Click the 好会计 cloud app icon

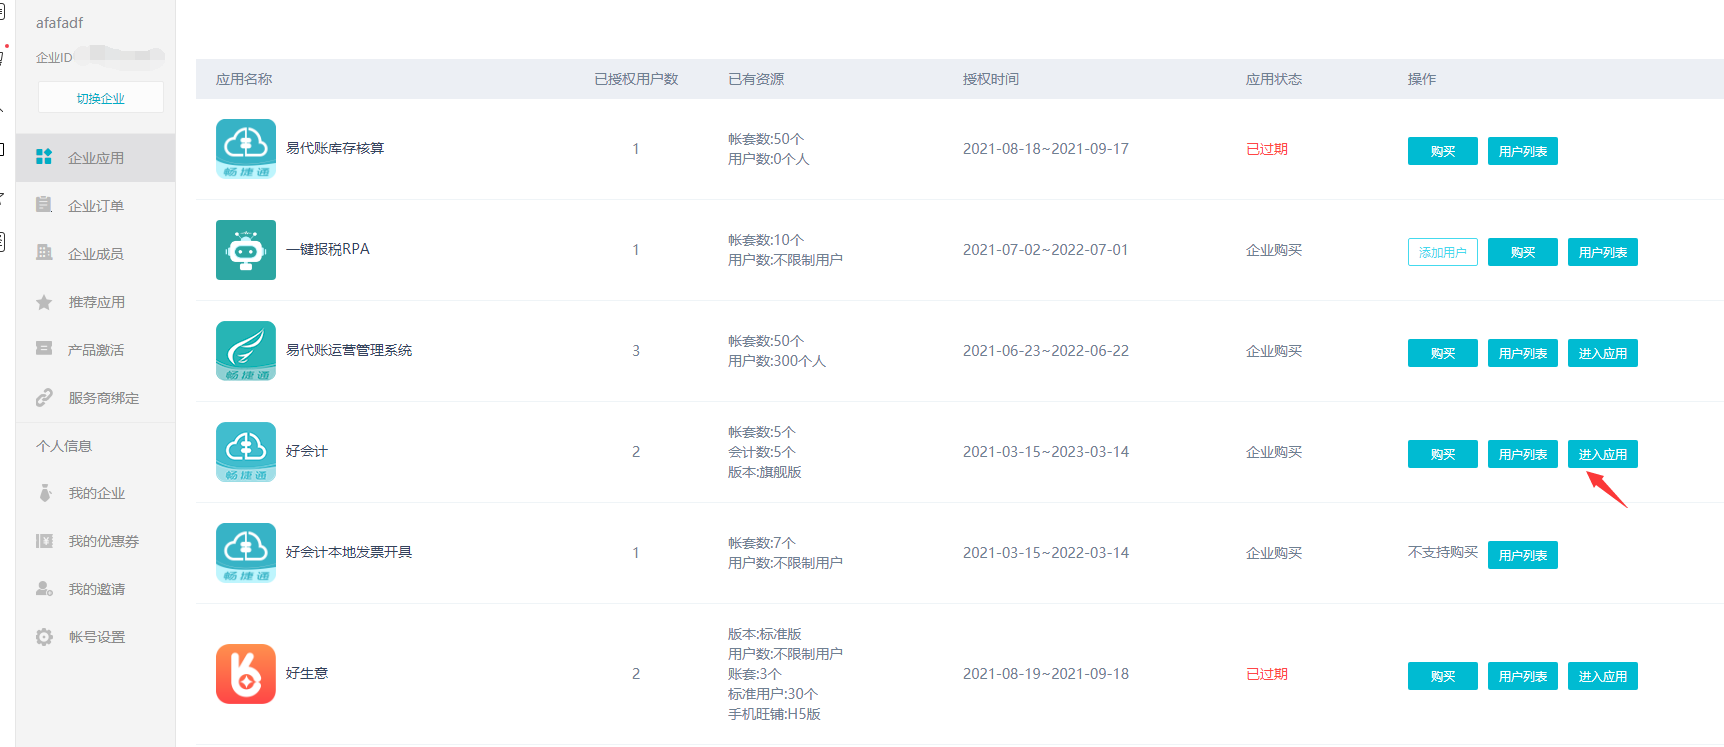click(246, 452)
